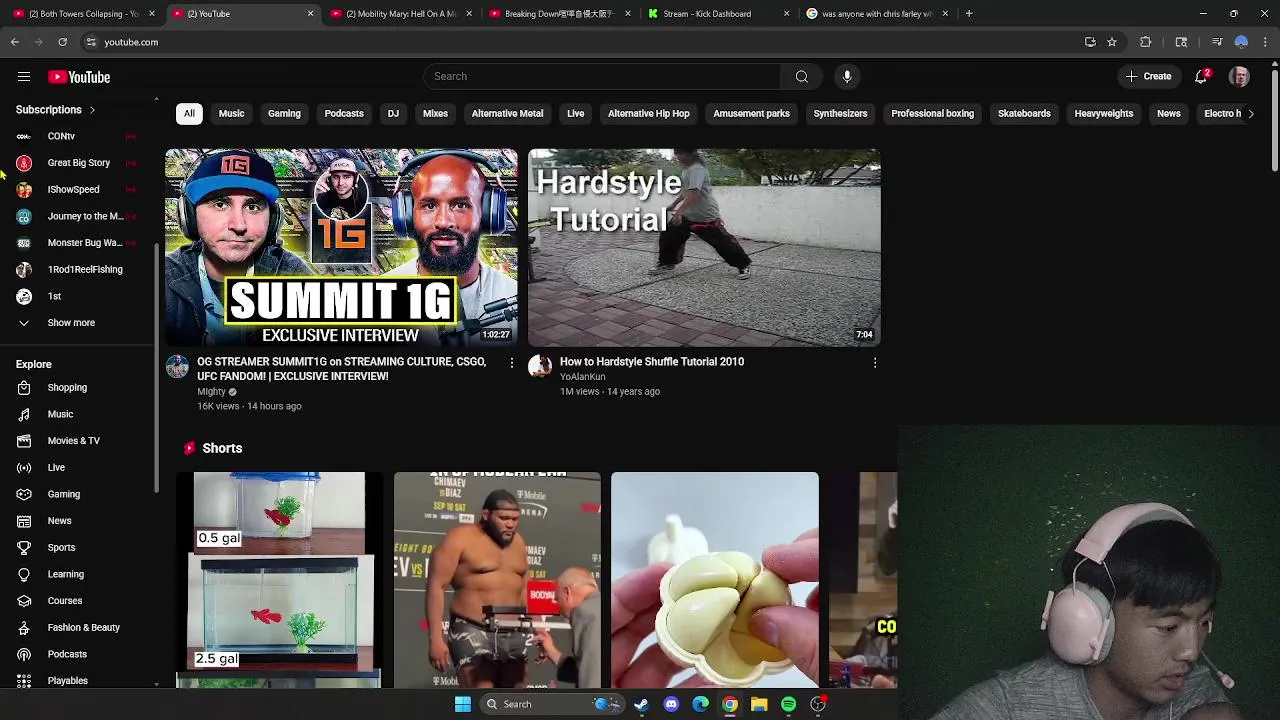Viewport: 1280px width, 720px height.
Task: Switch to the Mobility Mary browser tab
Action: pos(399,14)
